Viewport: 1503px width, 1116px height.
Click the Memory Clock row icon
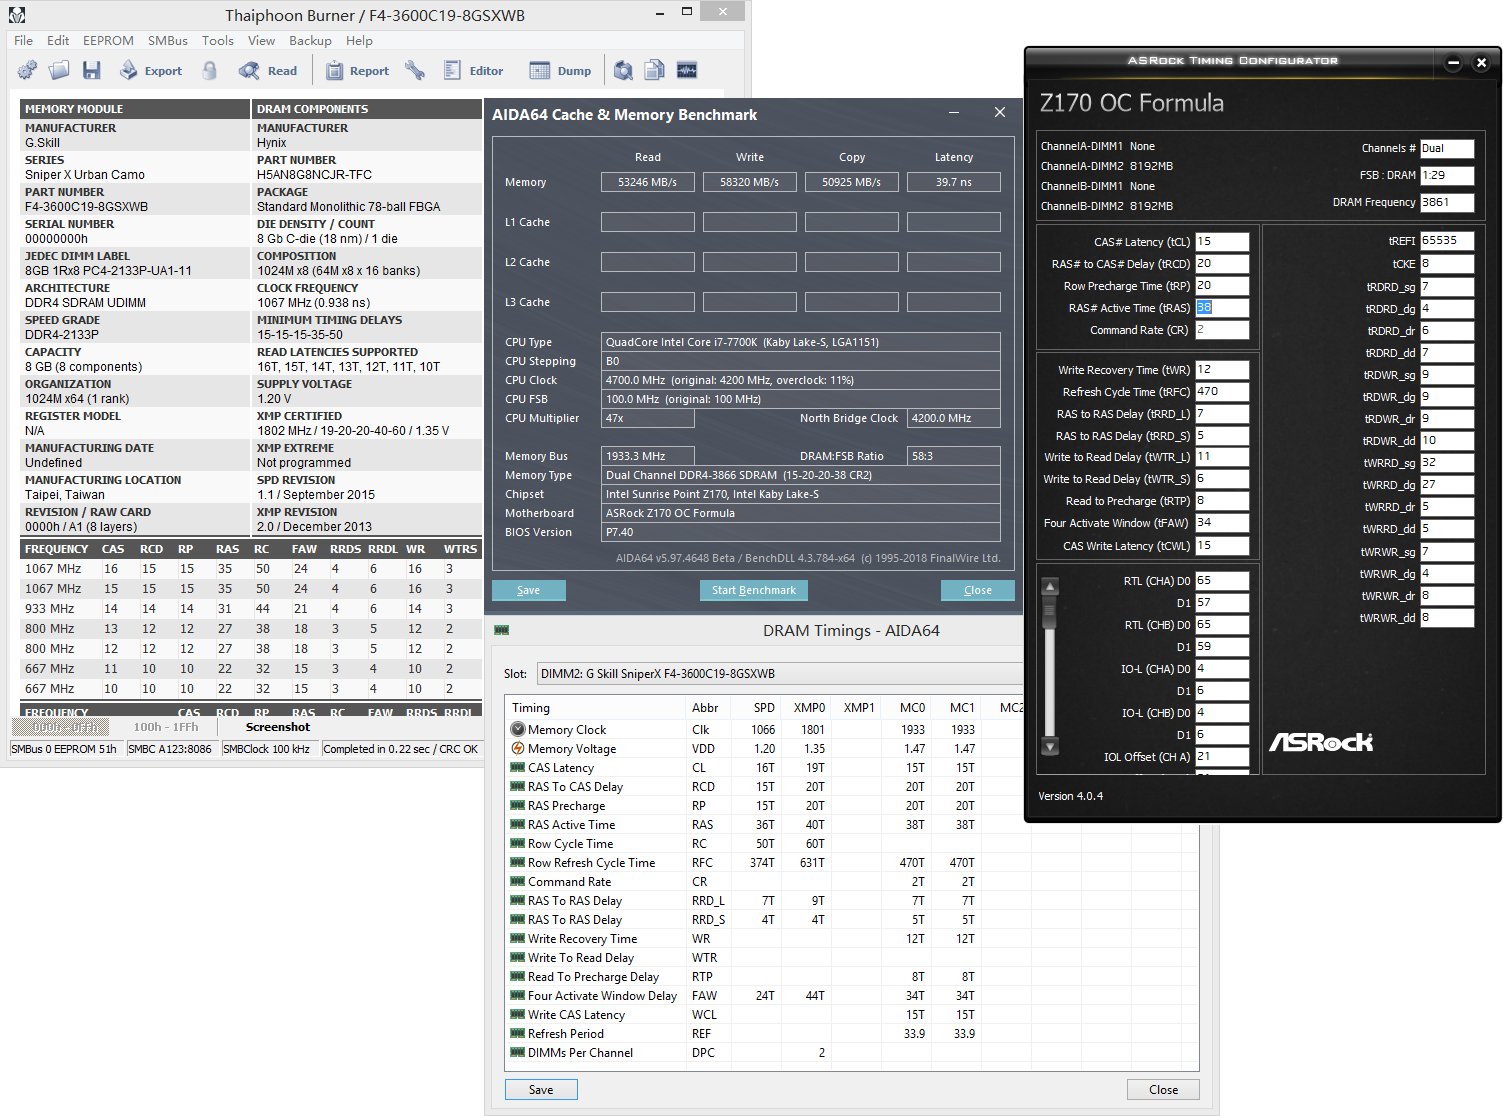pyautogui.click(x=518, y=729)
